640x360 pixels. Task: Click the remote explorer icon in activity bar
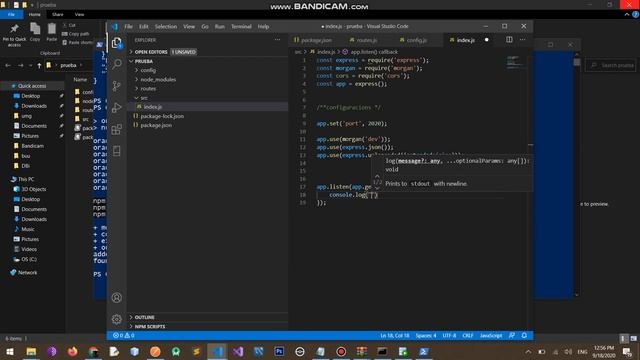(x=117, y=151)
